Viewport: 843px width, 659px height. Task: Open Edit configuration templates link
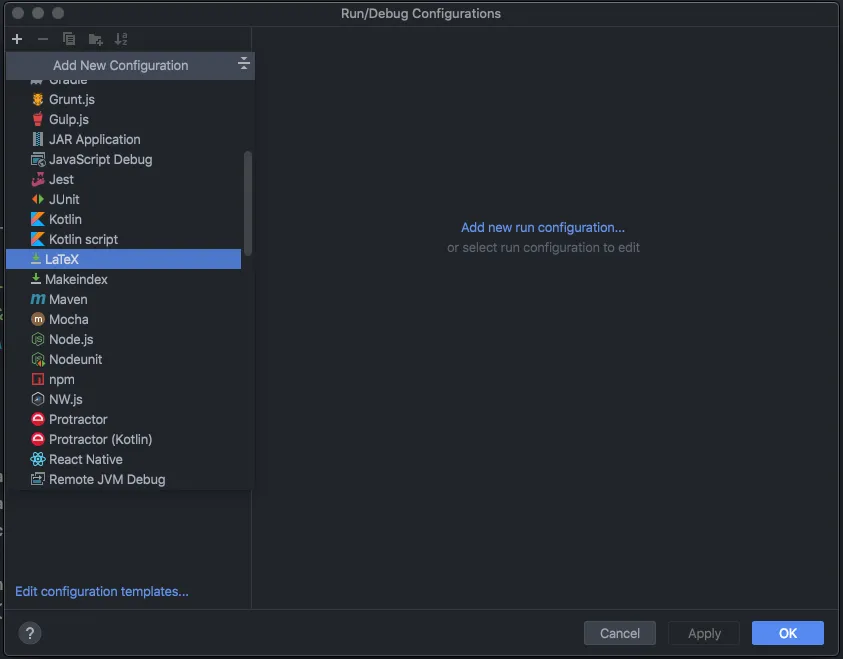click(102, 591)
